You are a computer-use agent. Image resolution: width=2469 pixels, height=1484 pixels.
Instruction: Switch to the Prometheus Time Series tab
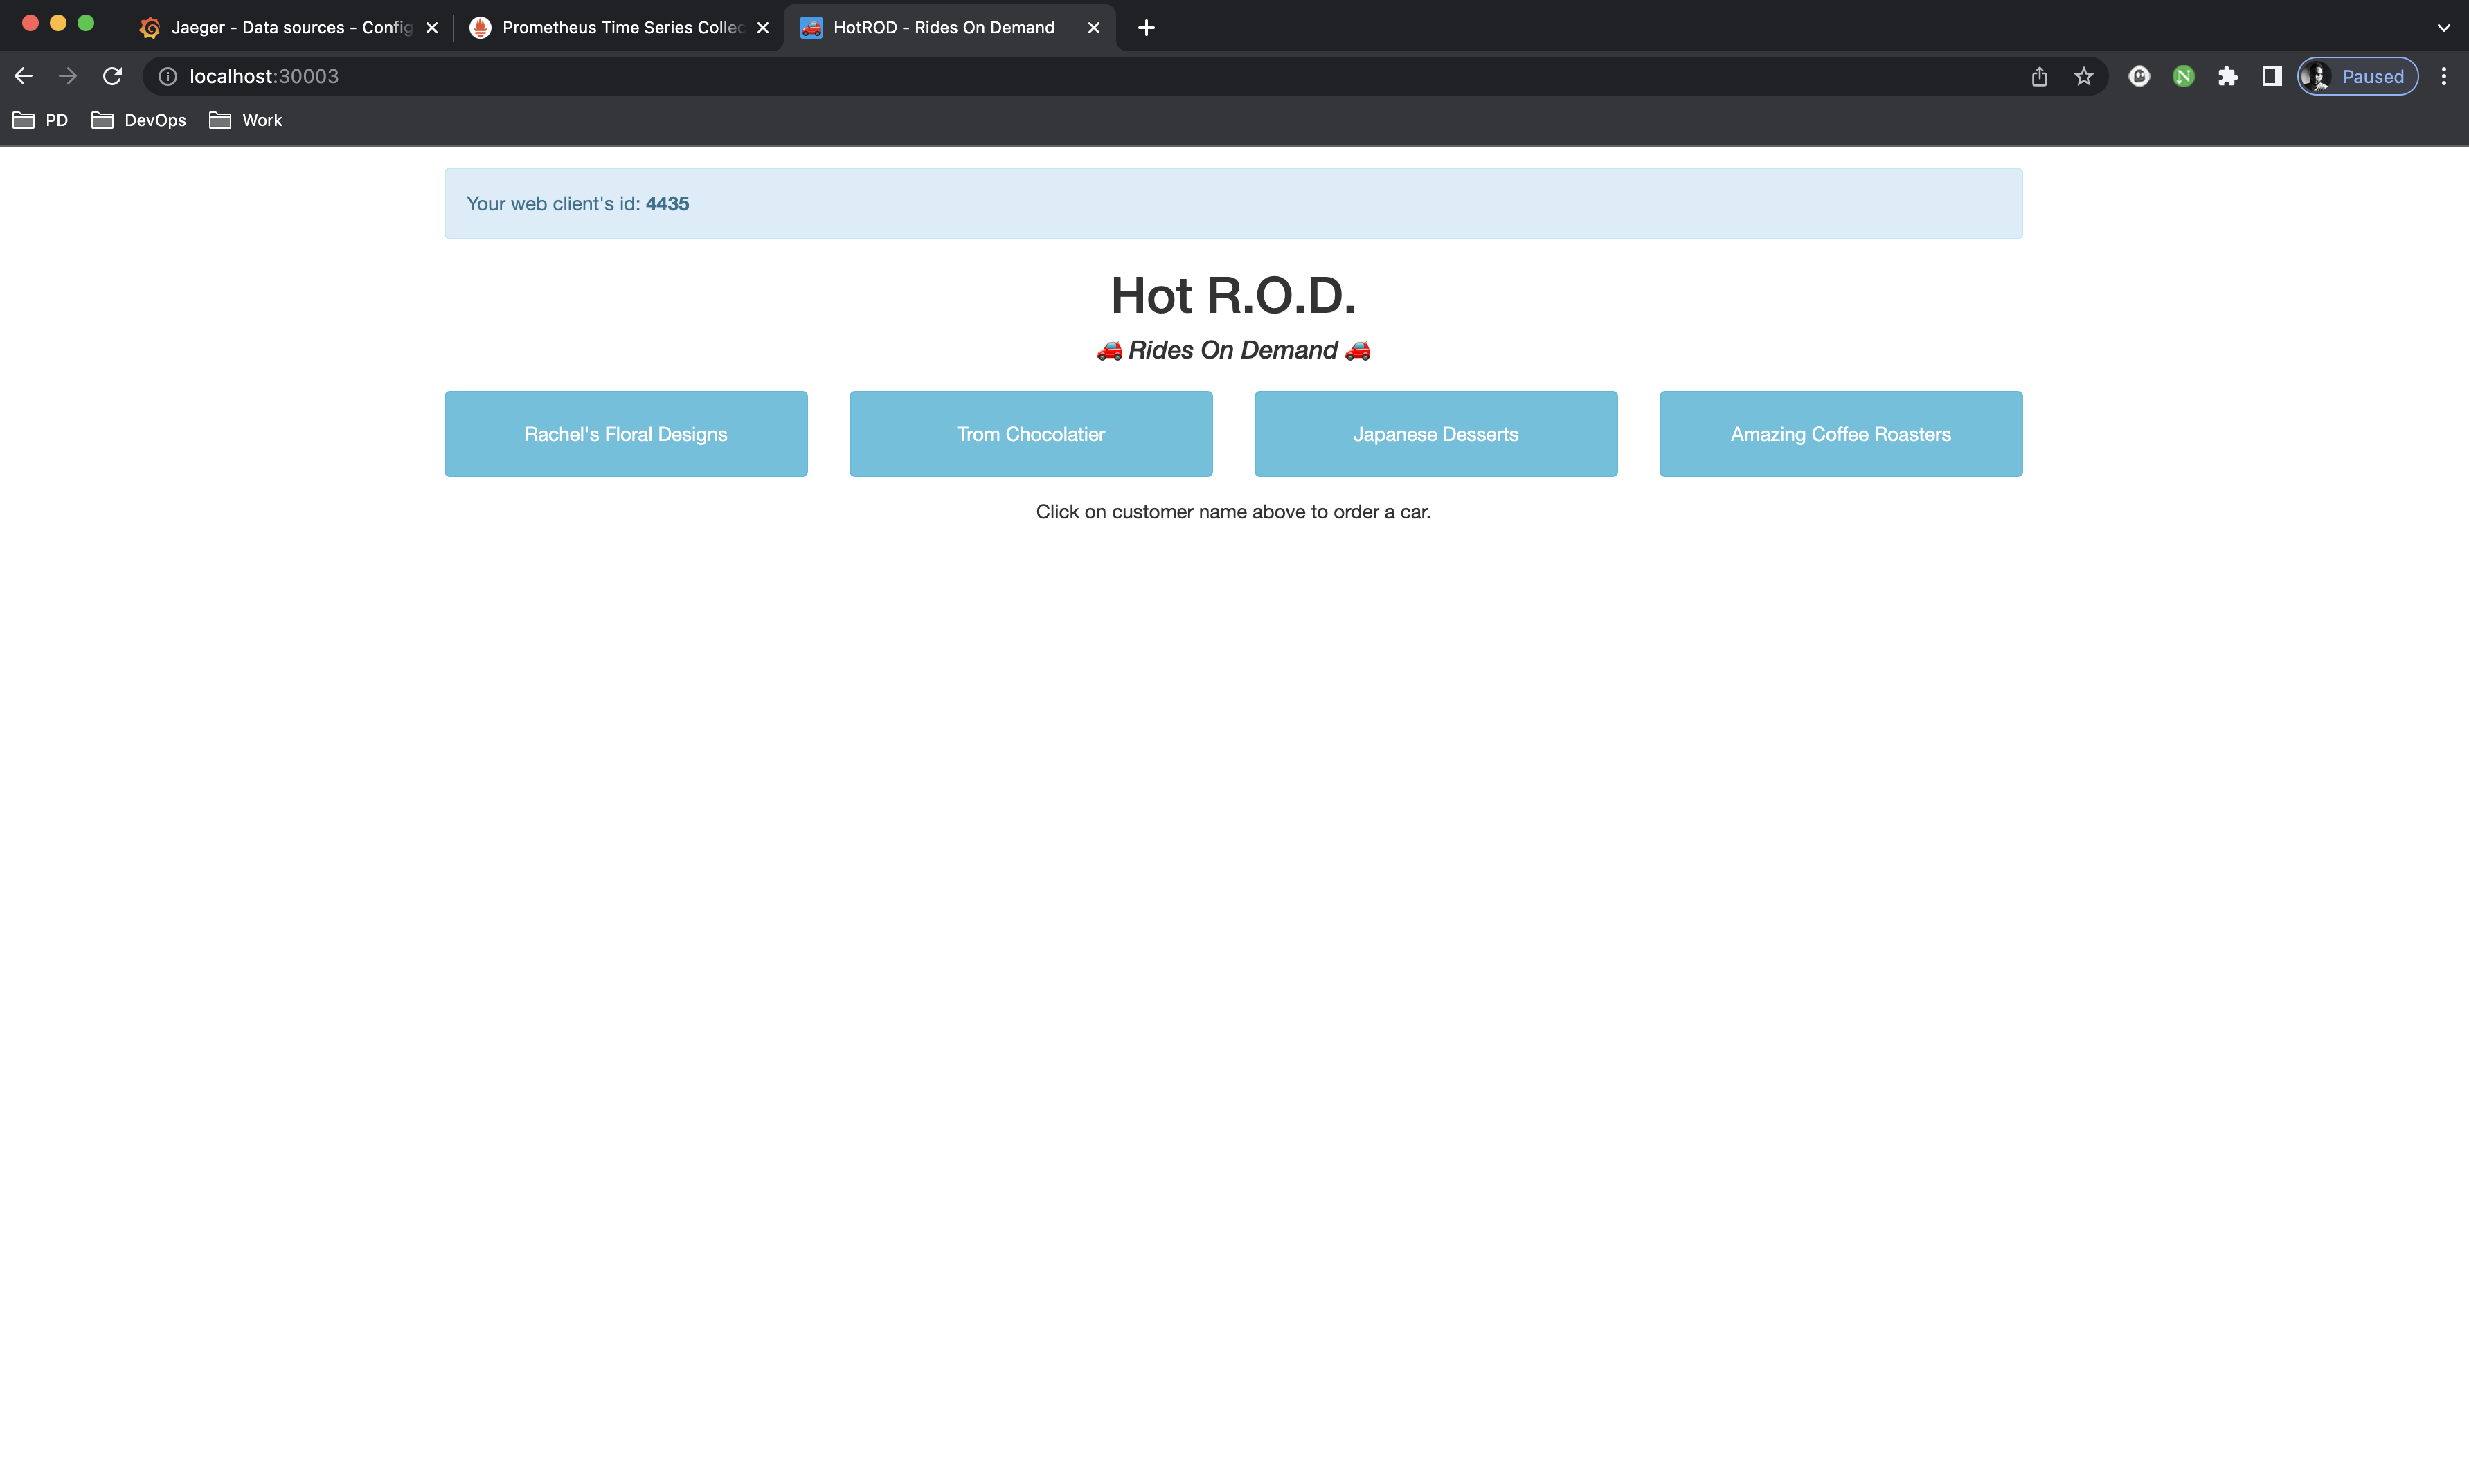(621, 28)
